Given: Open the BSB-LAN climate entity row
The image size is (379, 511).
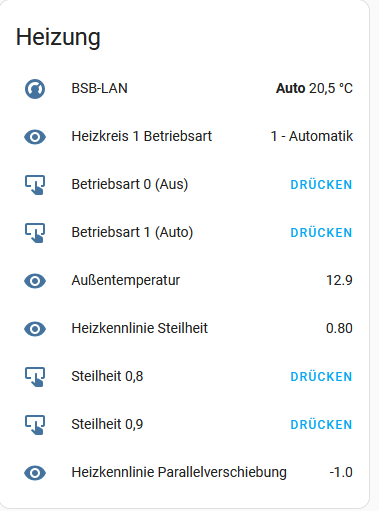Looking at the screenshot, I should pyautogui.click(x=184, y=89).
